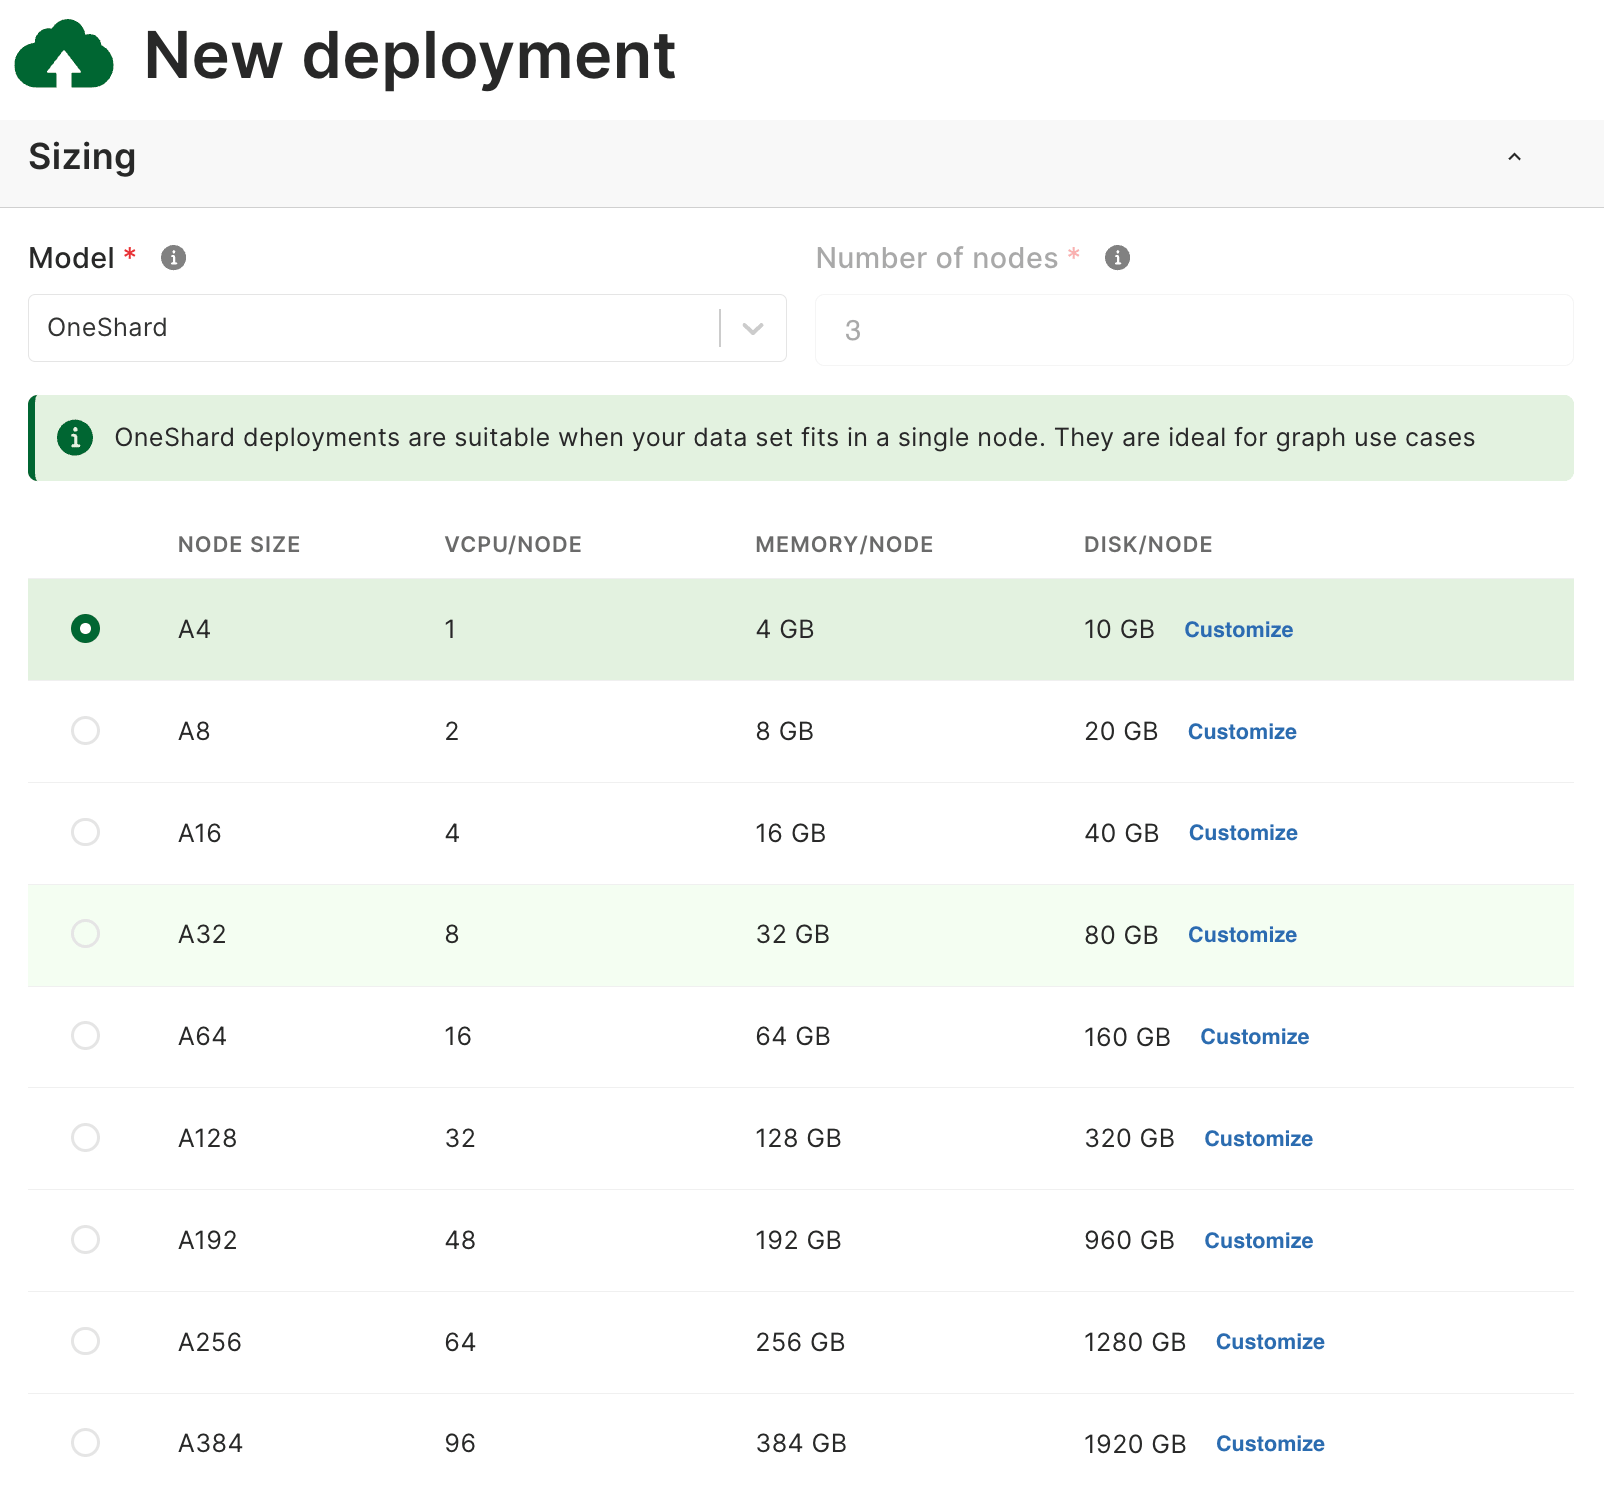Select the A64 node size radio button
This screenshot has height=1494, width=1604.
pos(86,1036)
